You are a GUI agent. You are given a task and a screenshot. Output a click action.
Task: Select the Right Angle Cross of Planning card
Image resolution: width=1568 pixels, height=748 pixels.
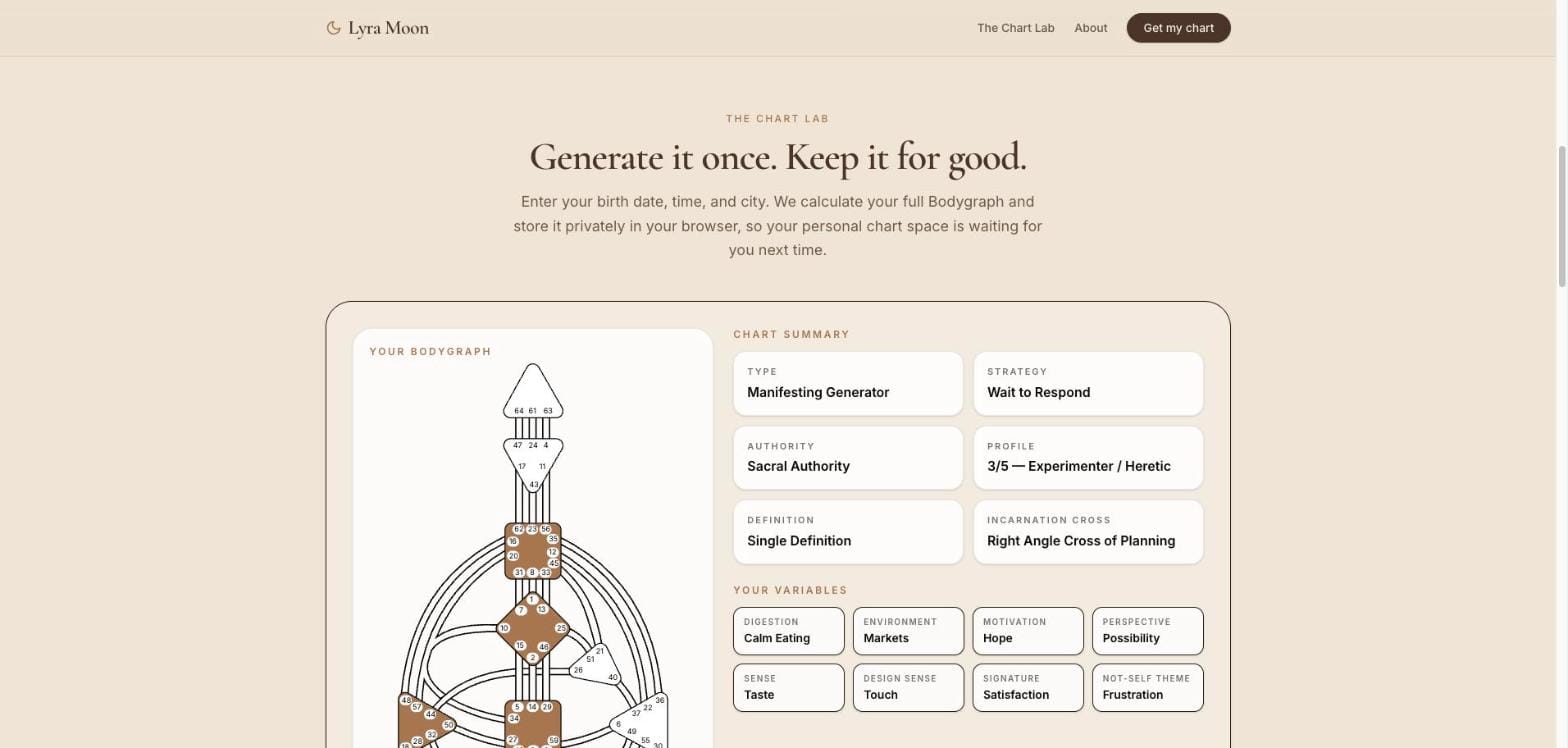point(1088,532)
